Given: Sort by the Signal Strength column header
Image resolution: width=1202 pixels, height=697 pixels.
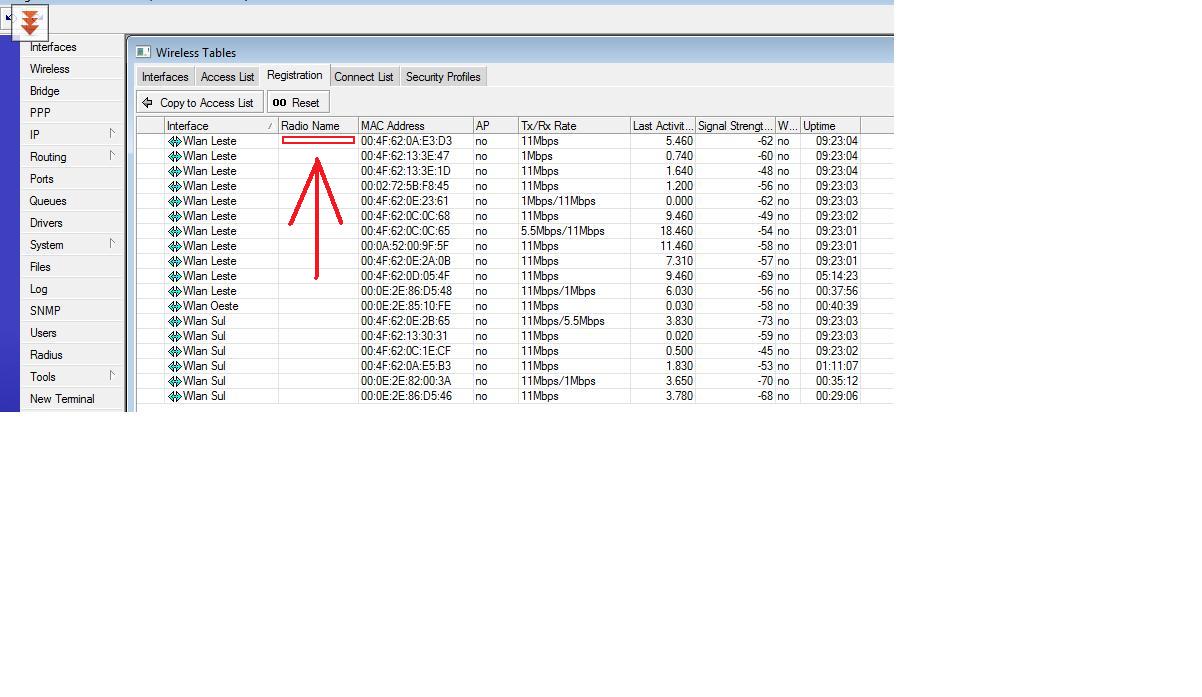Looking at the screenshot, I should pyautogui.click(x=735, y=126).
